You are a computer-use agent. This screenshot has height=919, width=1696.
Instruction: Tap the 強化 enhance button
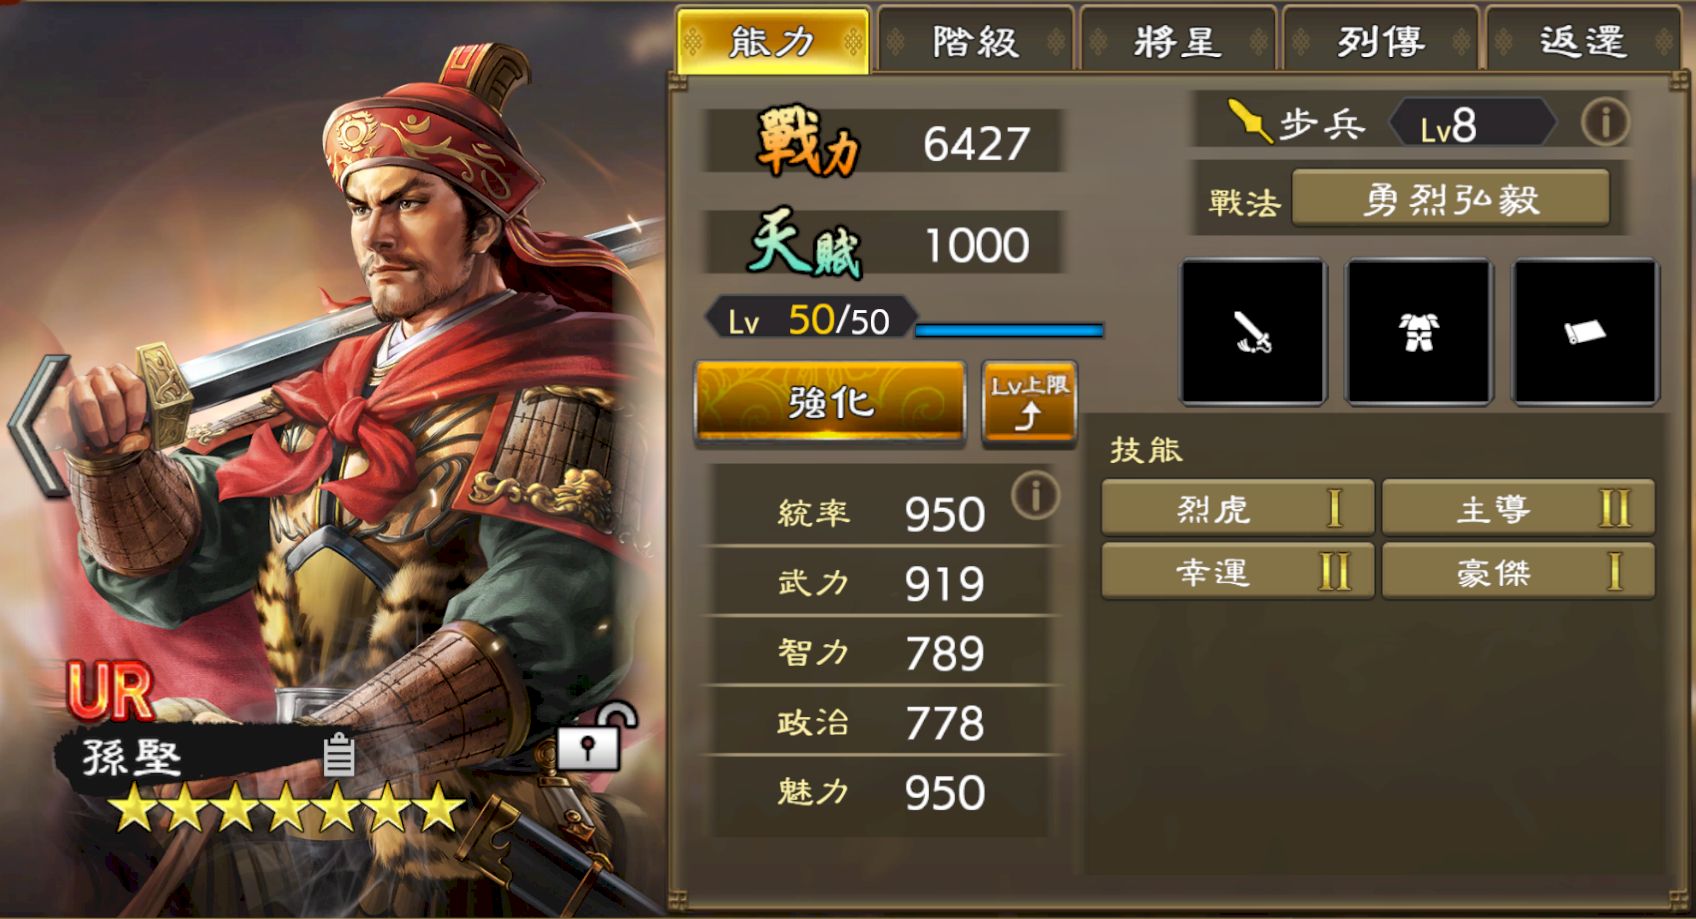[x=830, y=402]
